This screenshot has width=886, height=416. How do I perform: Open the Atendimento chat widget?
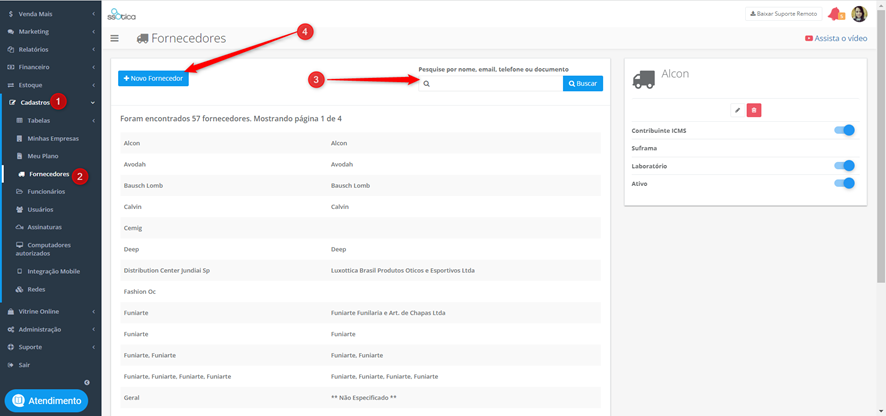[46, 400]
